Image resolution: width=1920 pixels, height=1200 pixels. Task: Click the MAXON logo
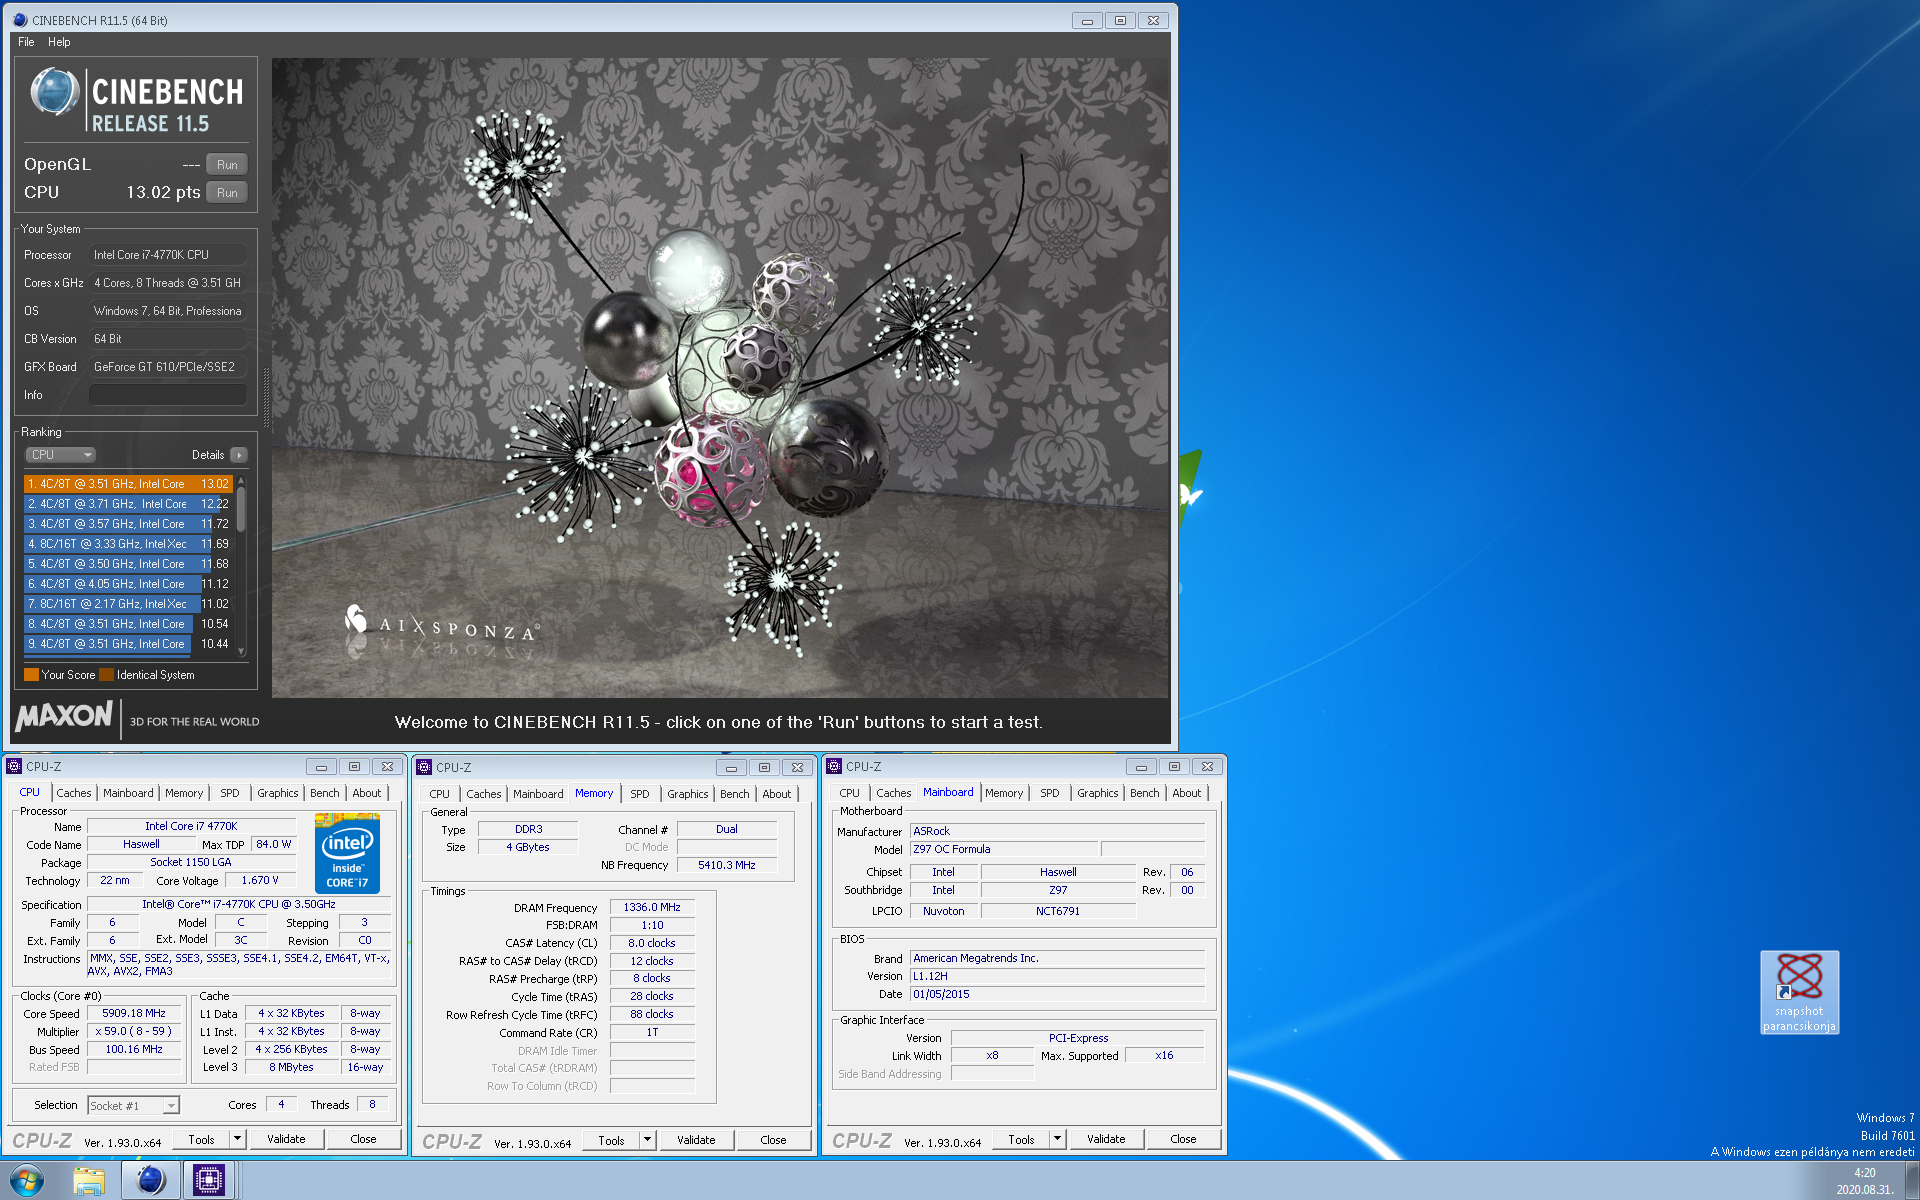click(64, 717)
